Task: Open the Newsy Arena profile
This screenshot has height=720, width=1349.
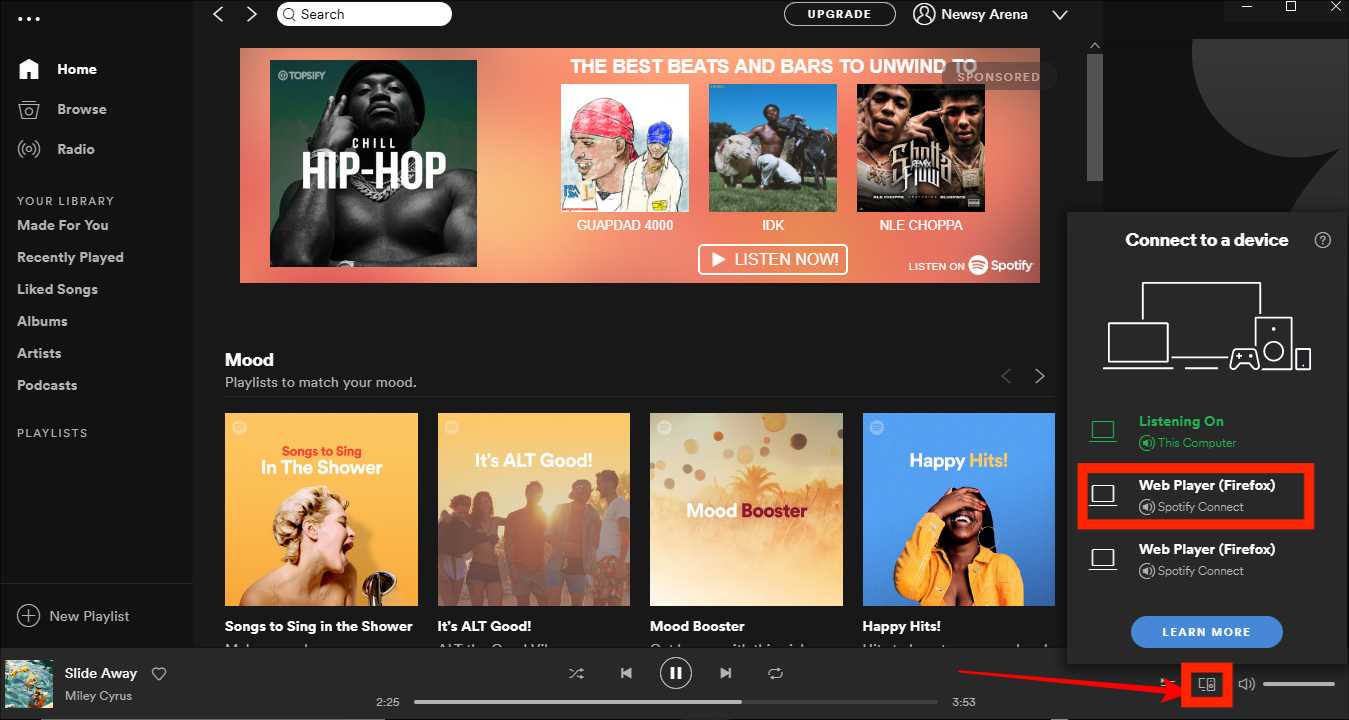Action: [971, 14]
